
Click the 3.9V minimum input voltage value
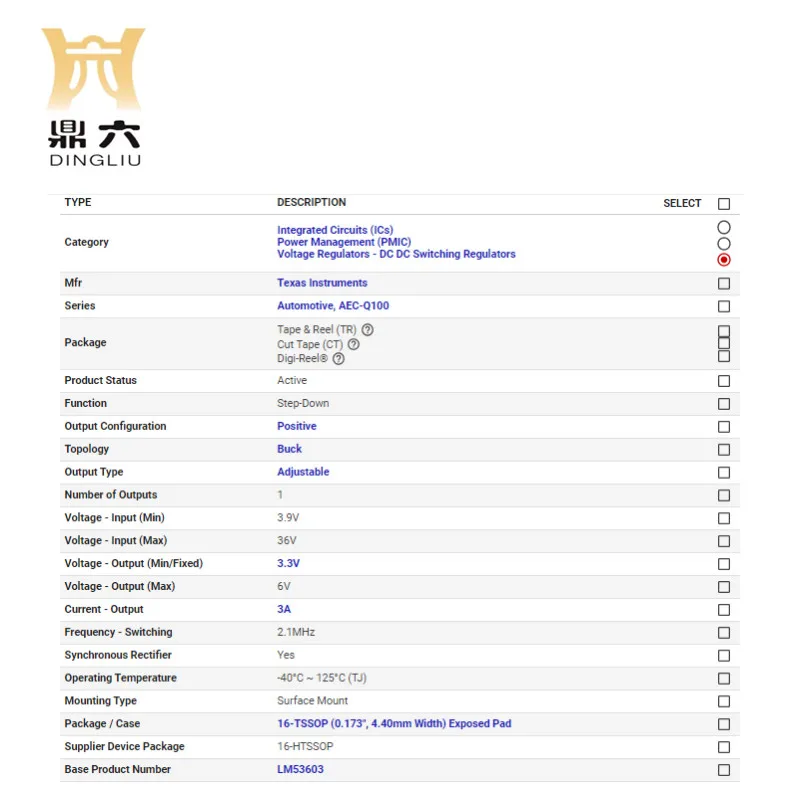[288, 517]
